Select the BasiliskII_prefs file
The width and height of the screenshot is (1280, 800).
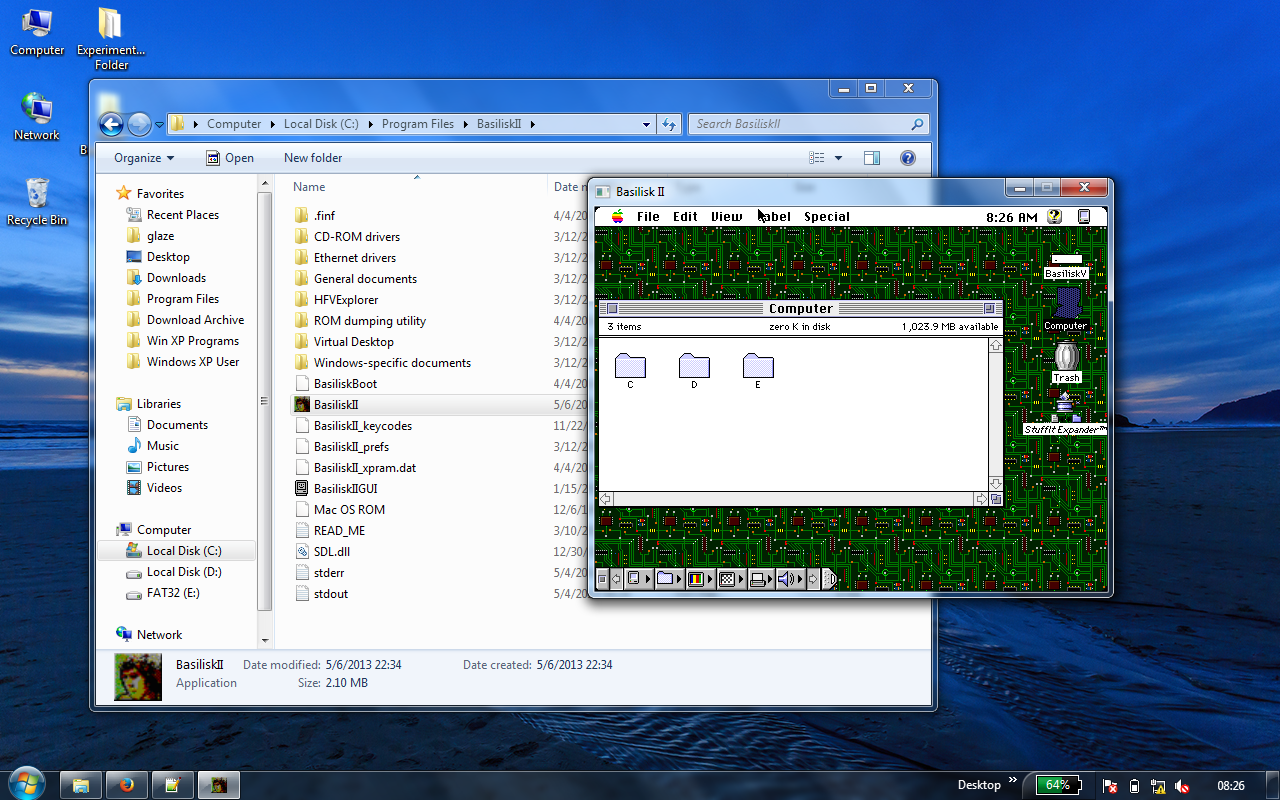351,447
